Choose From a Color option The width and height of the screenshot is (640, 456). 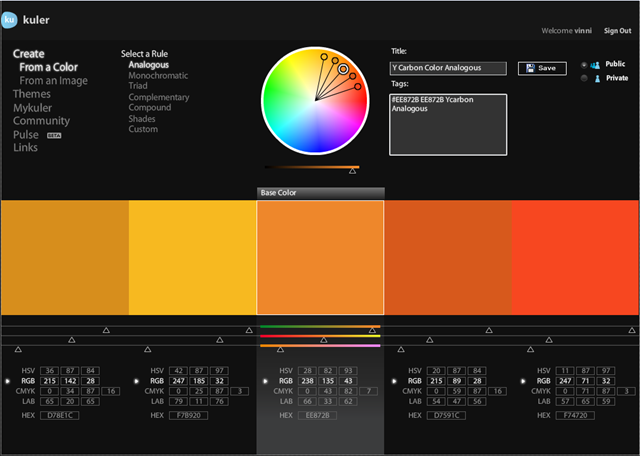49,67
